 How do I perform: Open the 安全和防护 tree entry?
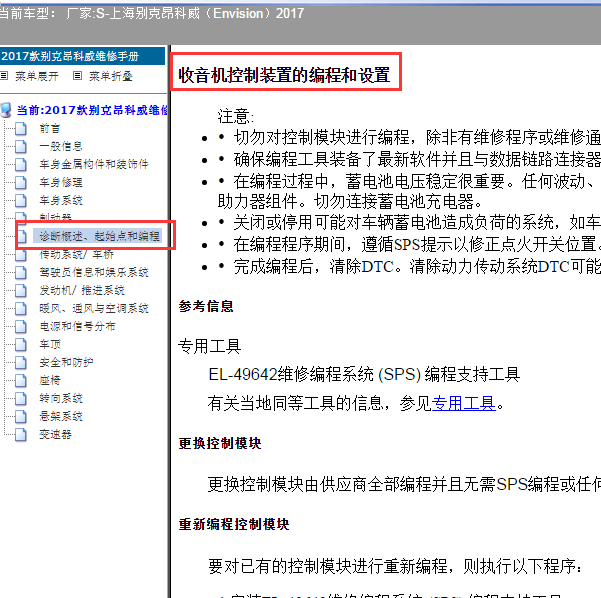(x=66, y=363)
